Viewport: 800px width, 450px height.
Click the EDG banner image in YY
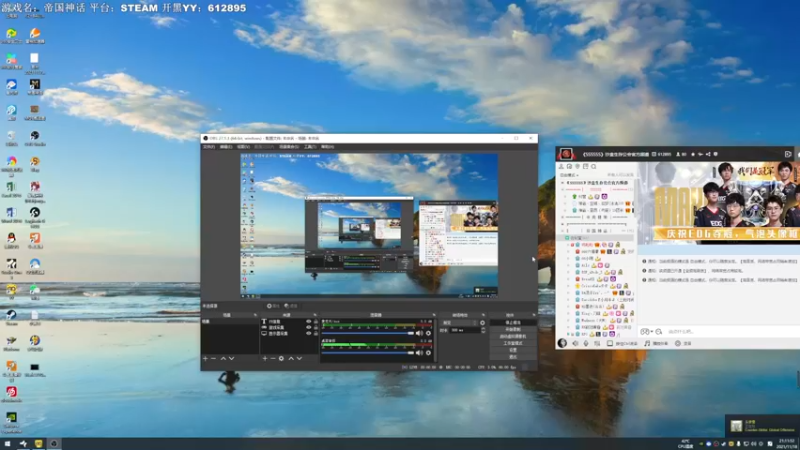click(x=719, y=203)
